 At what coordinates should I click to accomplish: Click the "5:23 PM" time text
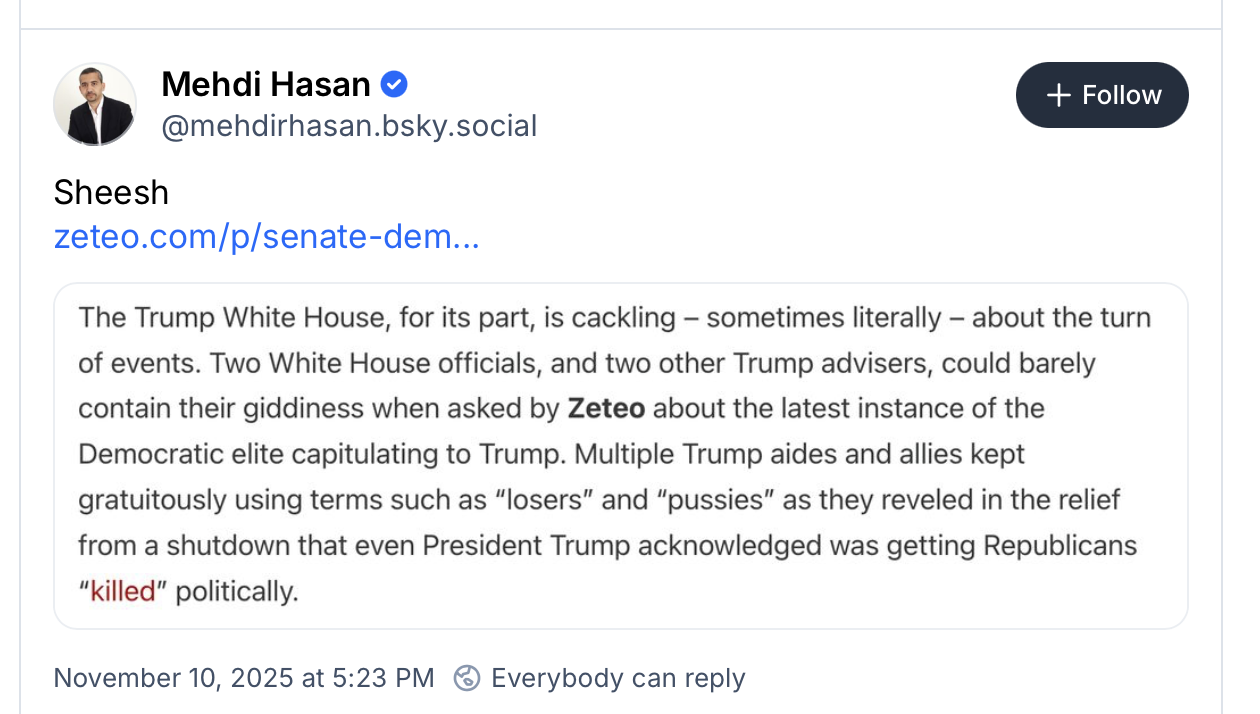tap(385, 678)
